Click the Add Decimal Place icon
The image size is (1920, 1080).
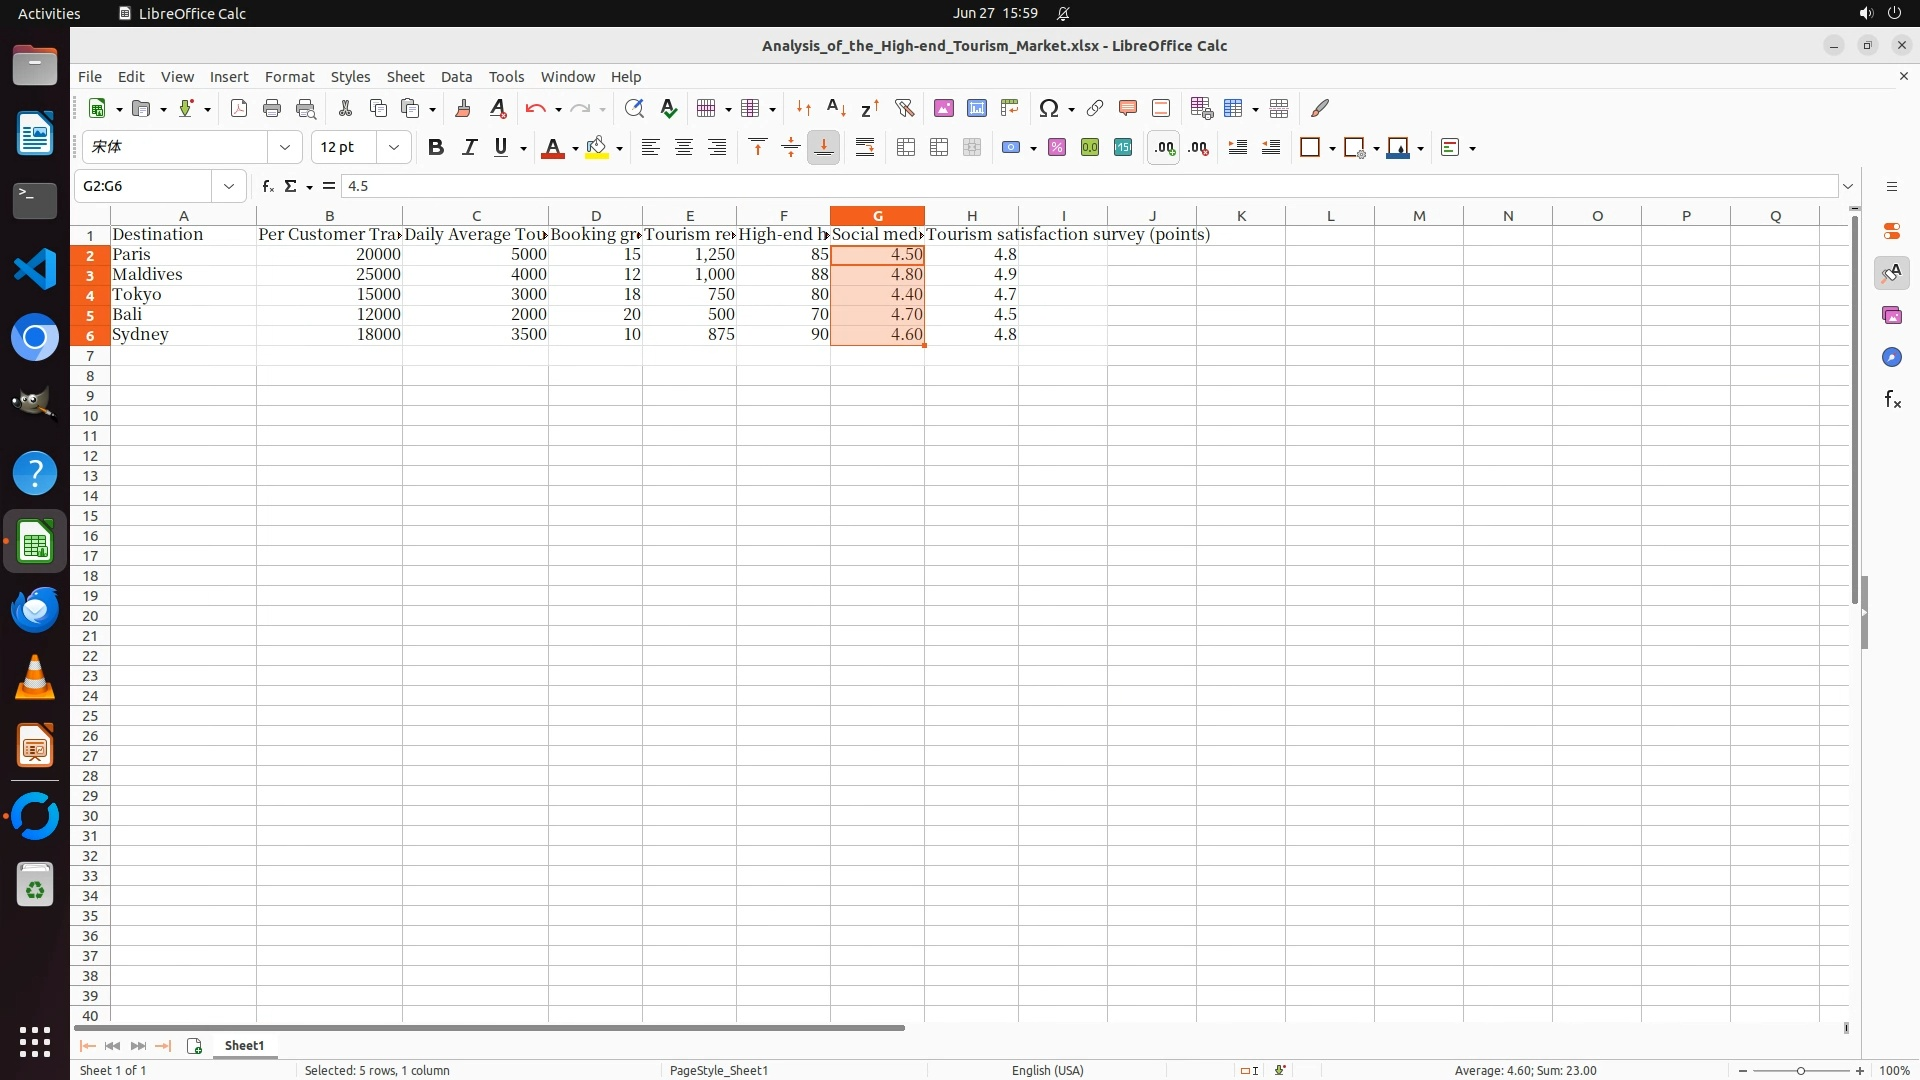1164,148
